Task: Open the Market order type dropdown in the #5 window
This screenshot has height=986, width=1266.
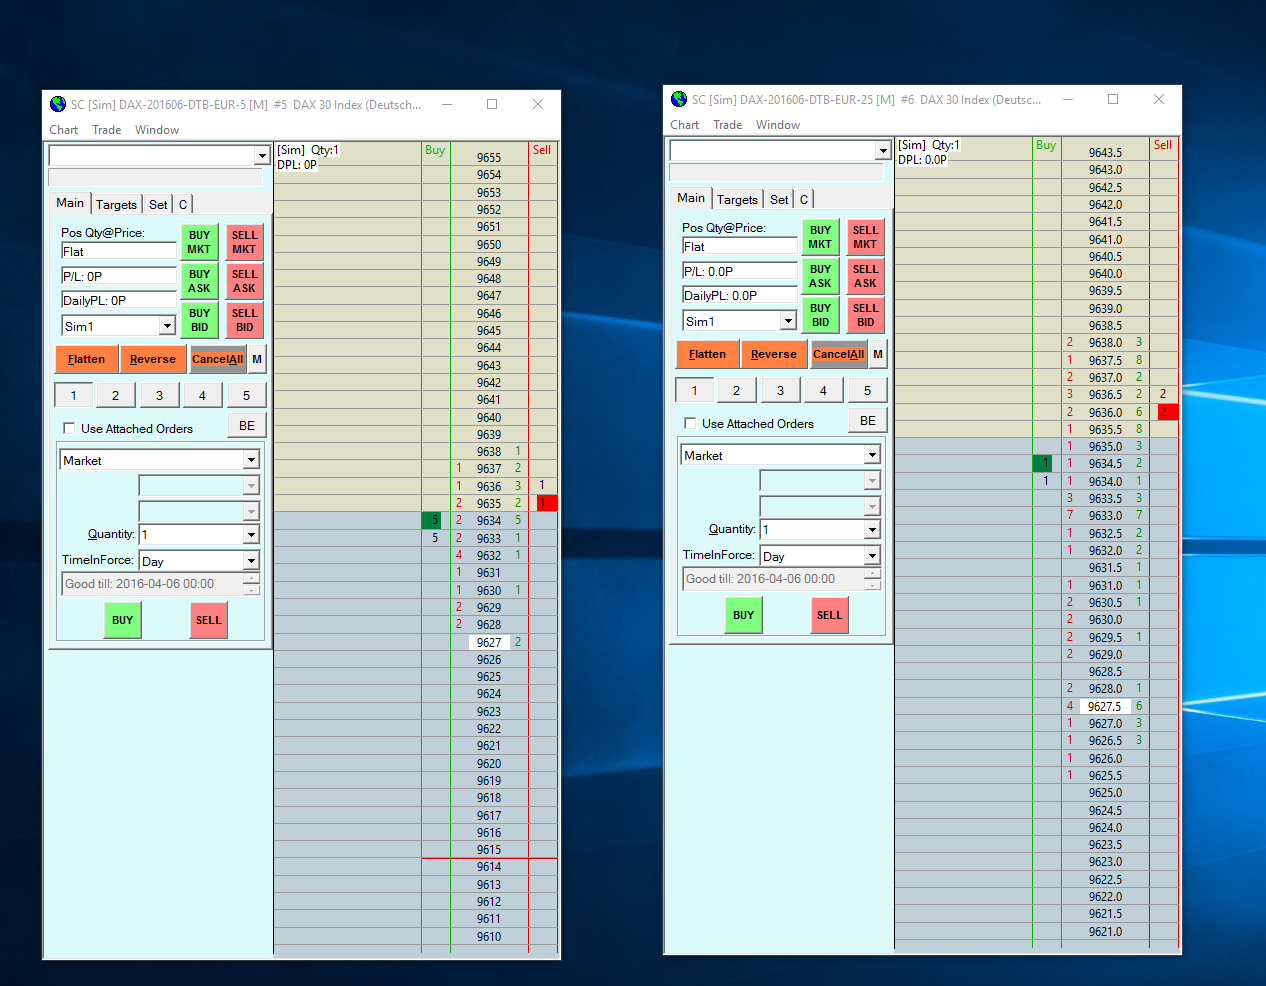Action: [251, 460]
